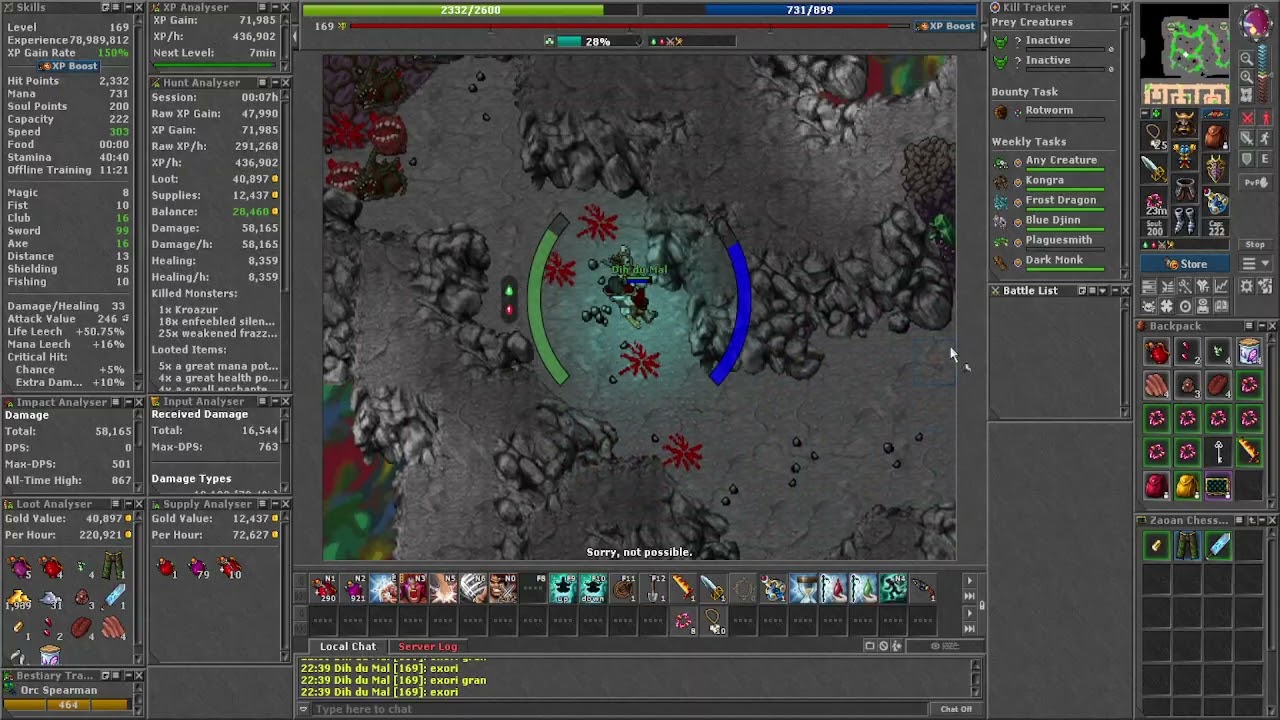Click the helmet equipment slot
Image resolution: width=1280 pixels, height=720 pixels.
point(1185,123)
